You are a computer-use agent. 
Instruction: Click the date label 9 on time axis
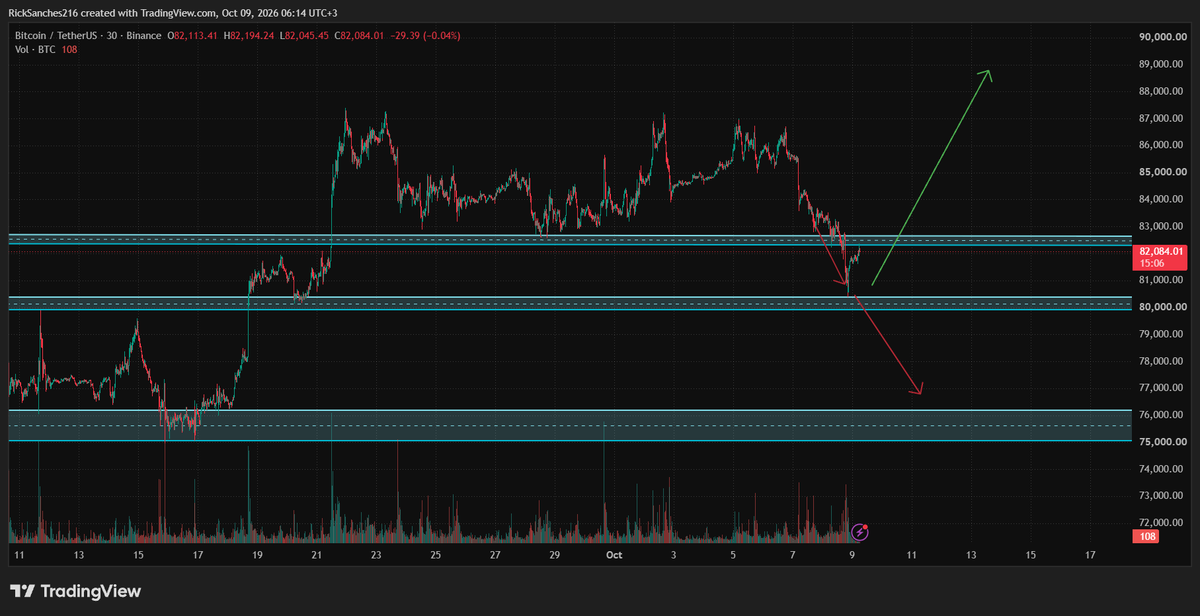[852, 554]
